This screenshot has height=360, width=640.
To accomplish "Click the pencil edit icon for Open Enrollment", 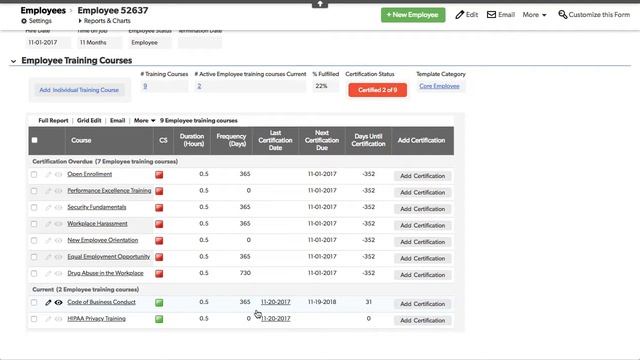I will coord(48,174).
